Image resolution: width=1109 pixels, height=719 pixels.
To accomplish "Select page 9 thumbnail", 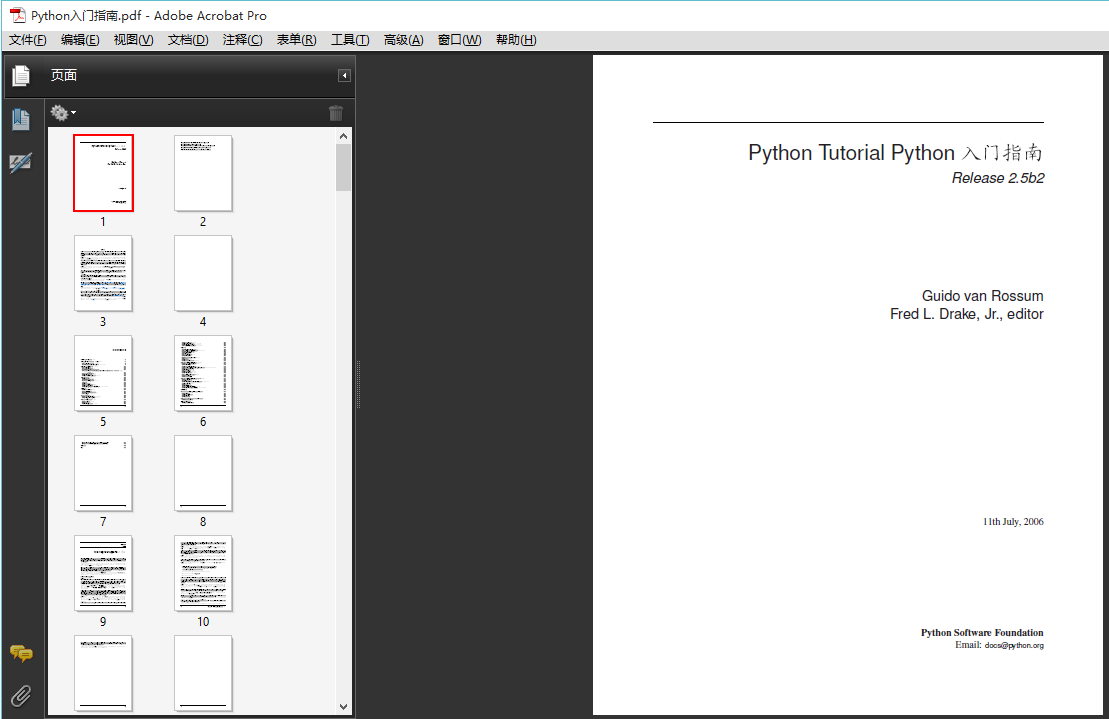I will click(103, 573).
